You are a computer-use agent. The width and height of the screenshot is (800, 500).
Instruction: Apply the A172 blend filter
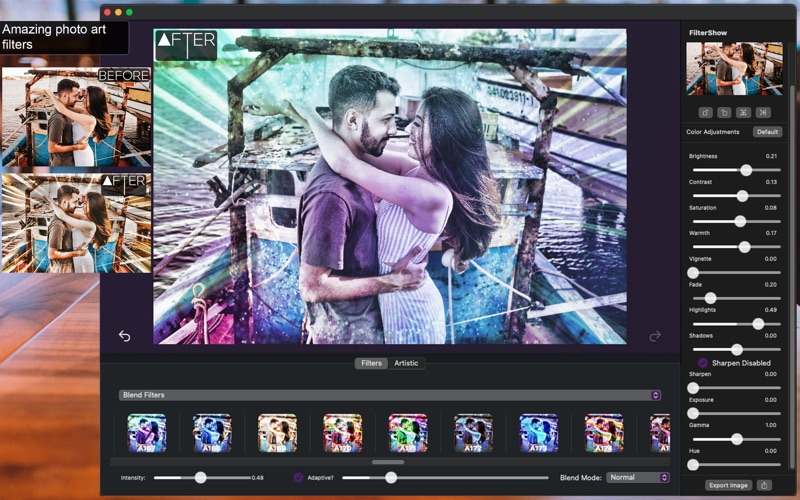point(473,433)
